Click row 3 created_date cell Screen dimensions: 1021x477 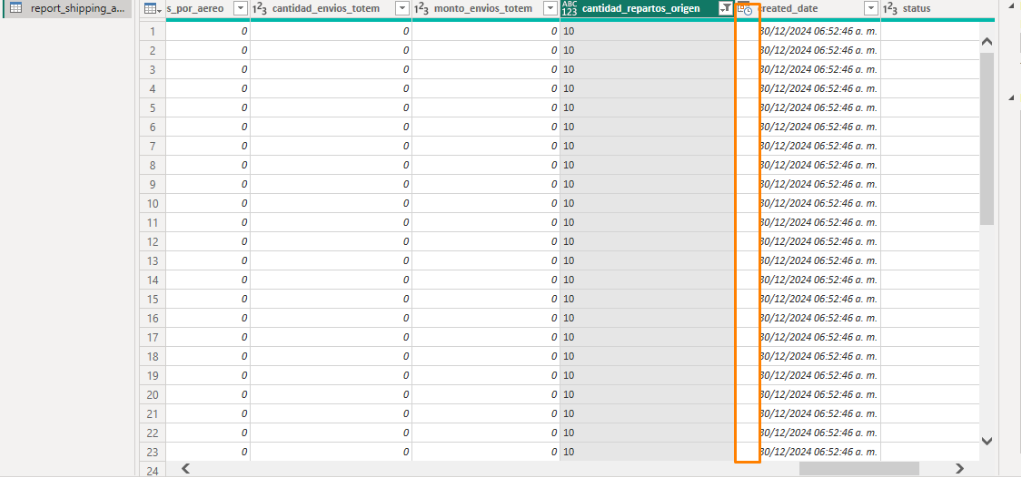(x=808, y=70)
